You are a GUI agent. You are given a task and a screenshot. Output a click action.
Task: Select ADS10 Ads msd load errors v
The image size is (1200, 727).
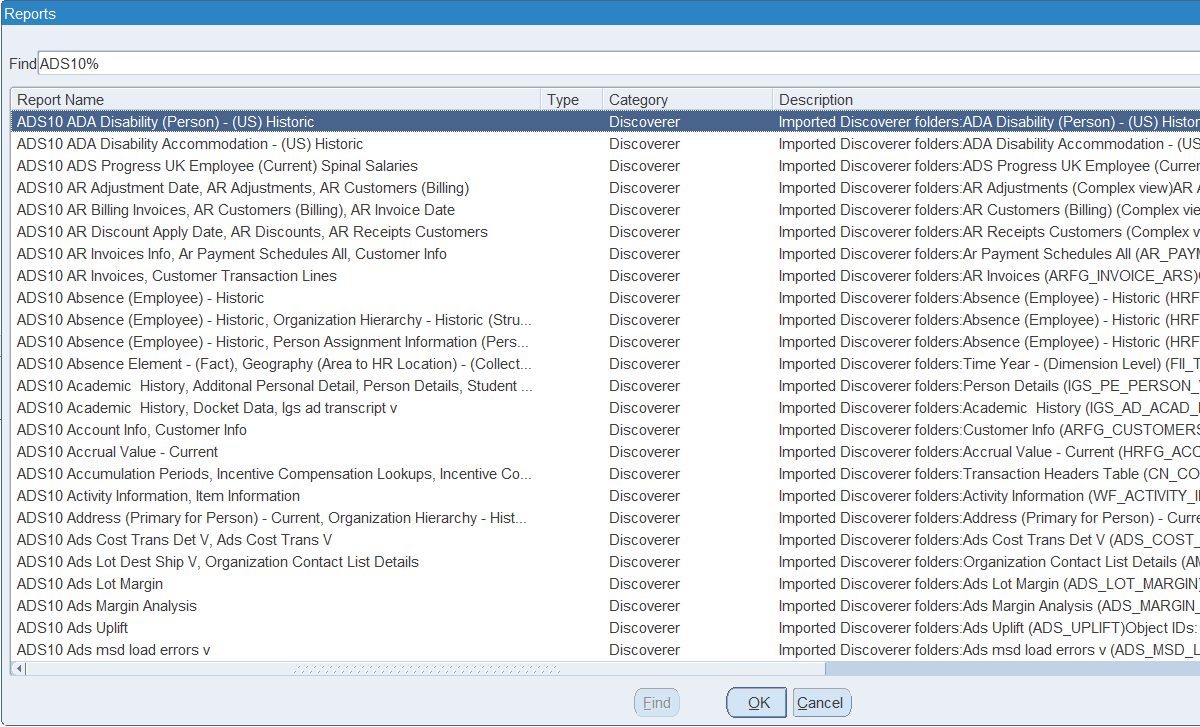click(606, 650)
